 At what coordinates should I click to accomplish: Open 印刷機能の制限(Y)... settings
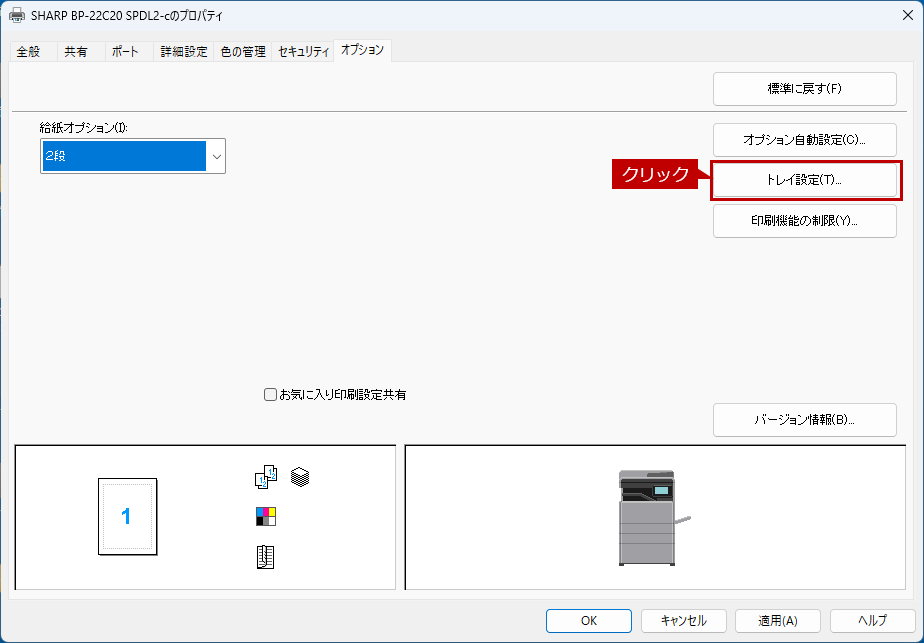tap(804, 221)
